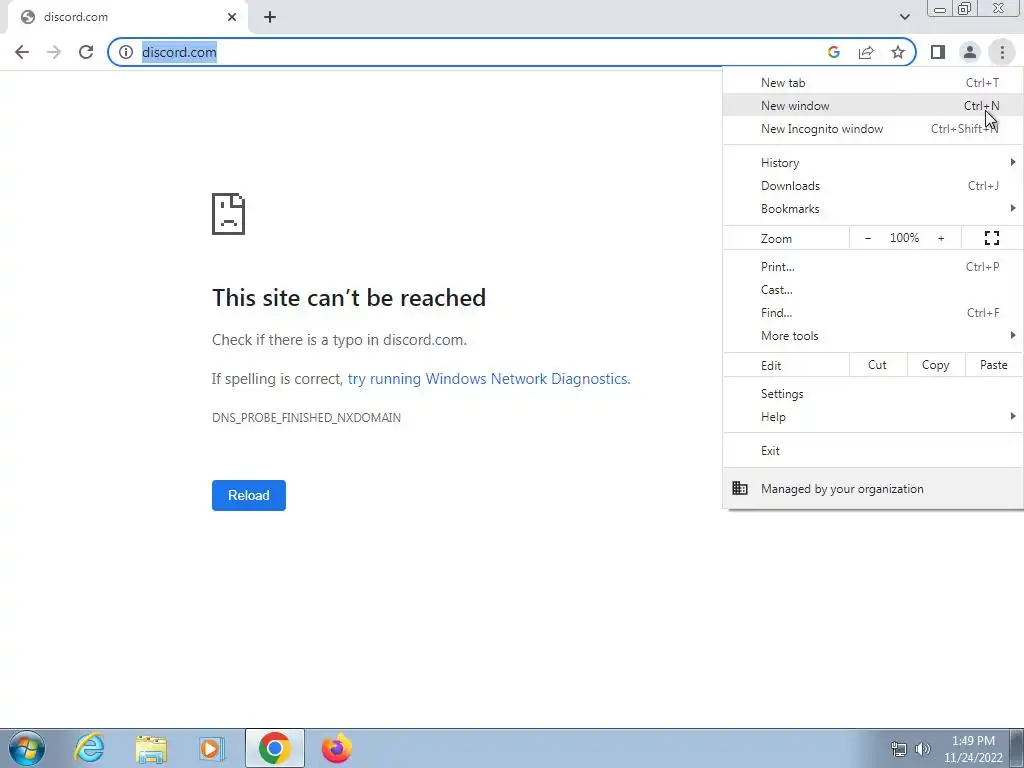This screenshot has width=1024, height=768.
Task: Reload page with toolbar refresh icon
Action: pos(86,52)
